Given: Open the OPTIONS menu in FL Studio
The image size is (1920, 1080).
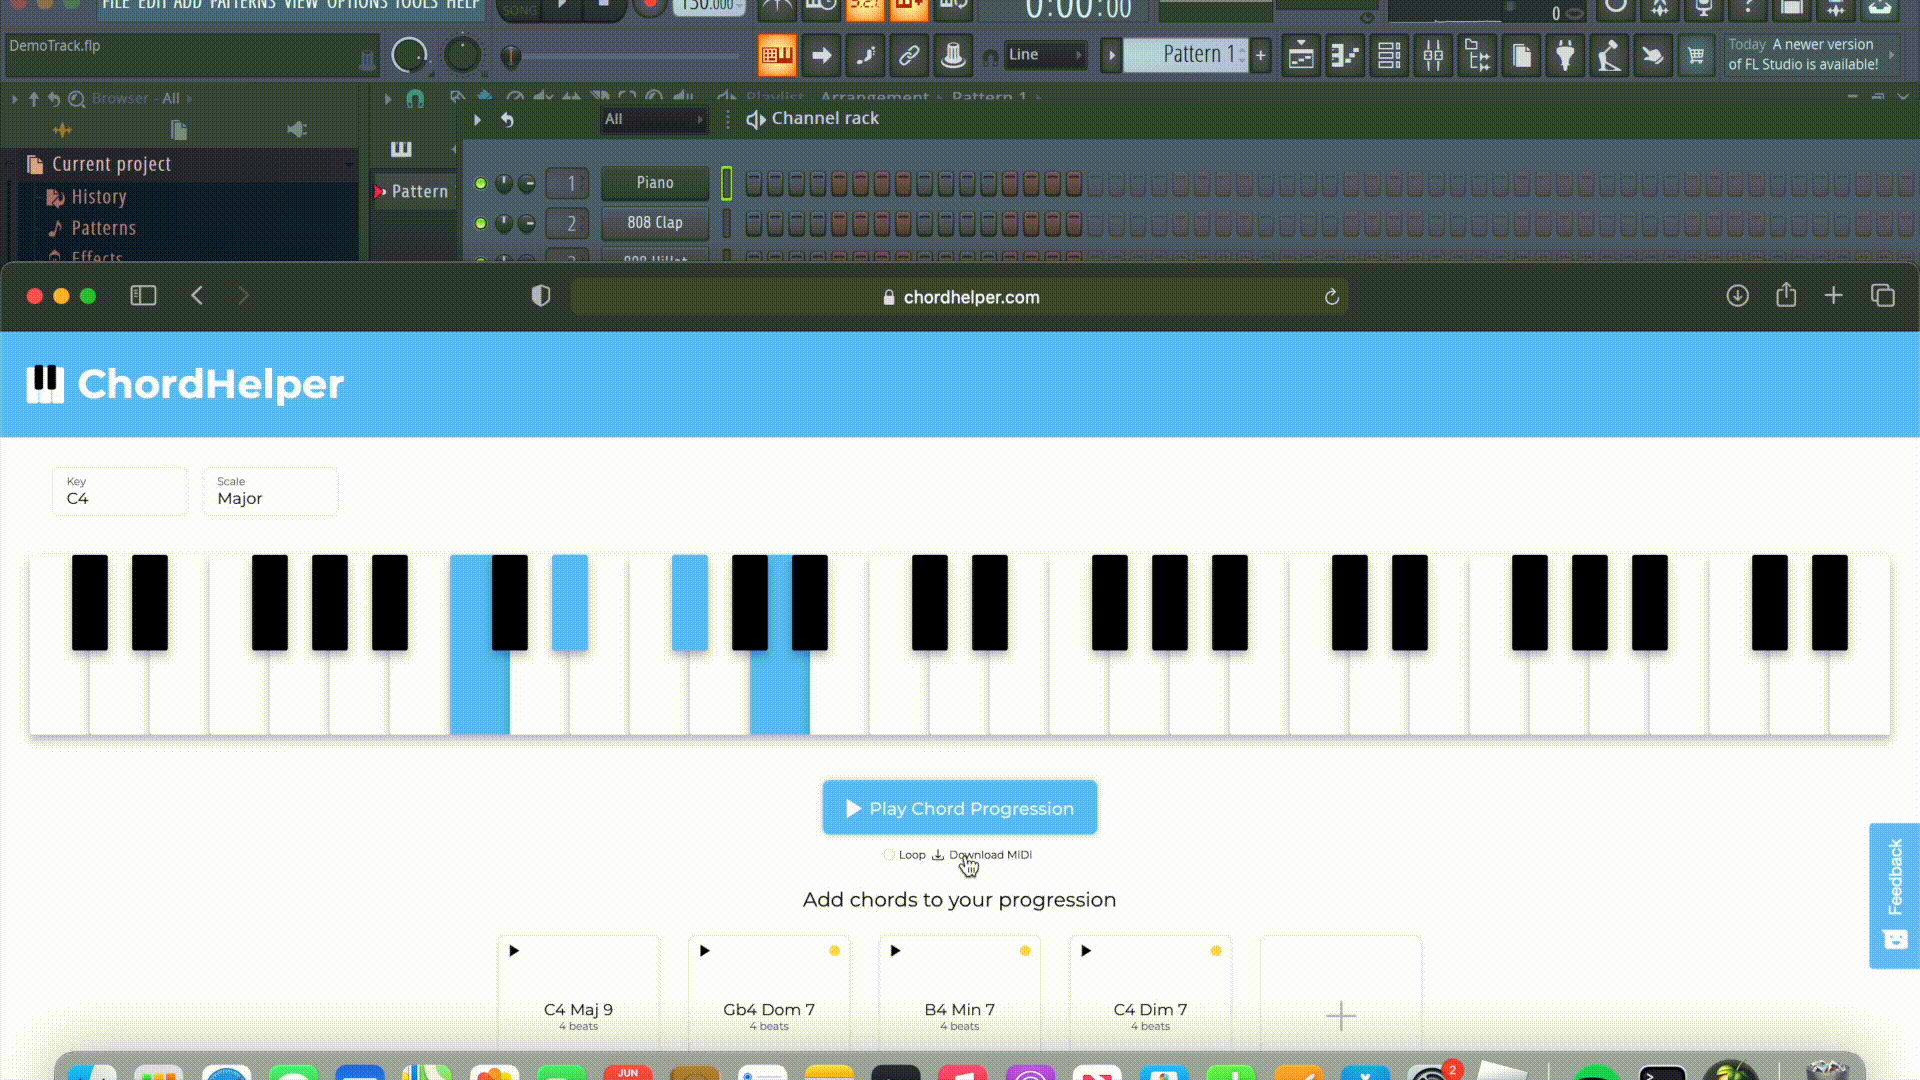Looking at the screenshot, I should coord(357,5).
